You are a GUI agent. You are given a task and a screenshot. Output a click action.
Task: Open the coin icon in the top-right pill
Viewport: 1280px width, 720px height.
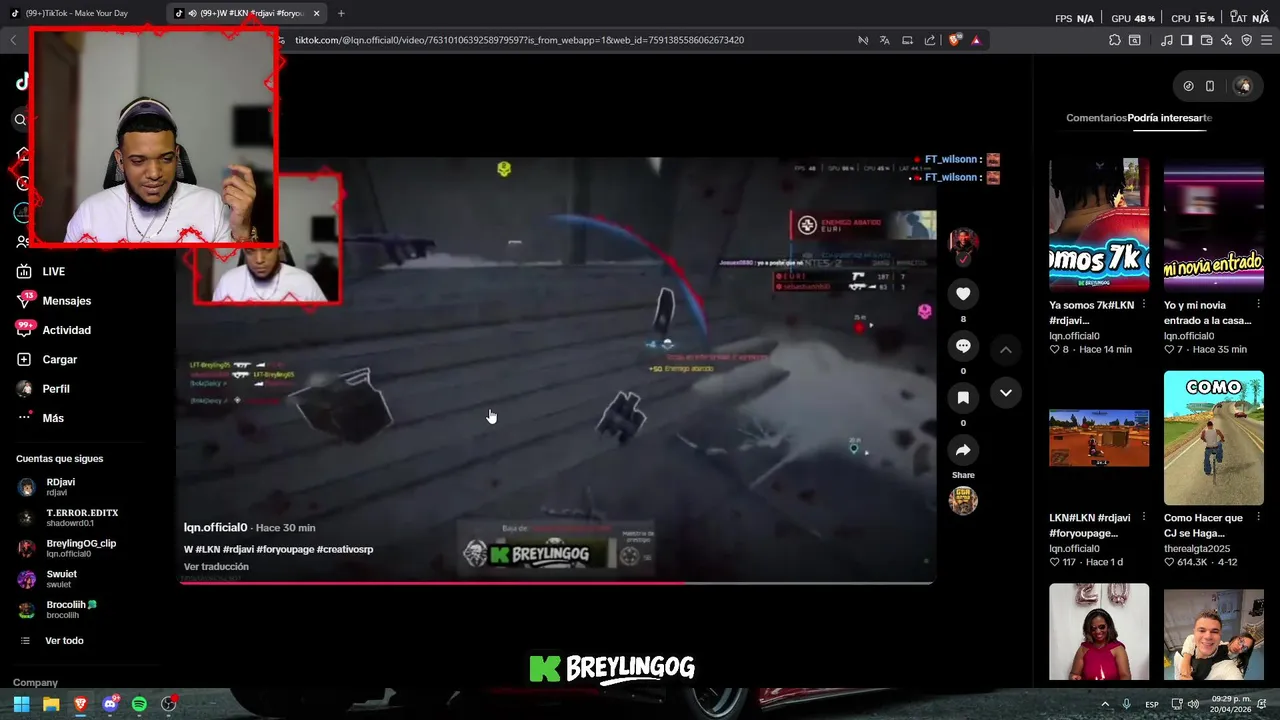pyautogui.click(x=1188, y=86)
